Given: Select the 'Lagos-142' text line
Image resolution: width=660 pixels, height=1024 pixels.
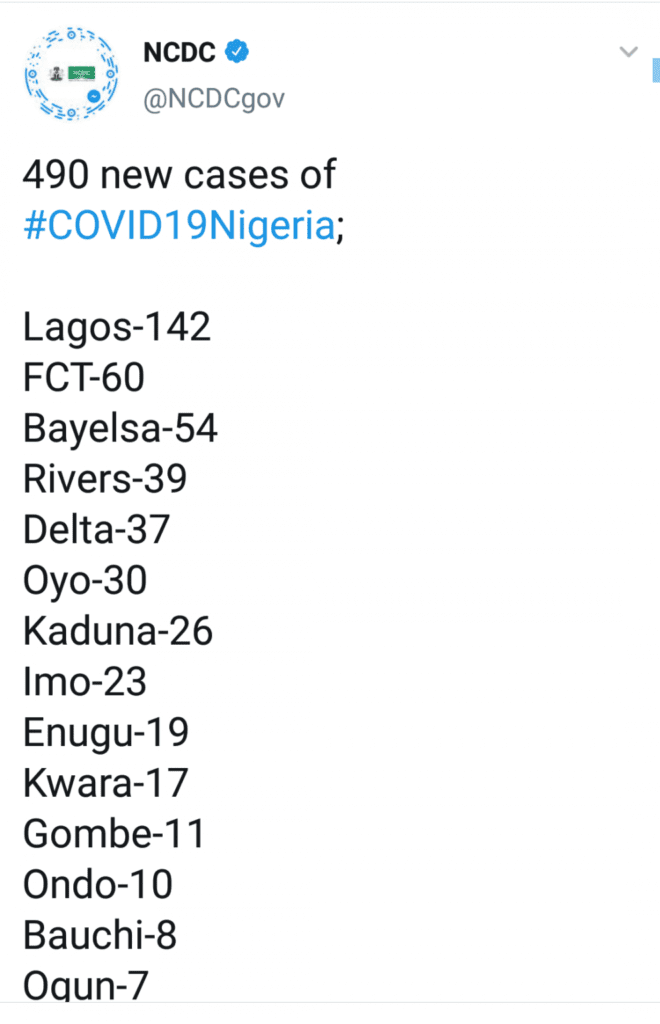Looking at the screenshot, I should click(116, 325).
